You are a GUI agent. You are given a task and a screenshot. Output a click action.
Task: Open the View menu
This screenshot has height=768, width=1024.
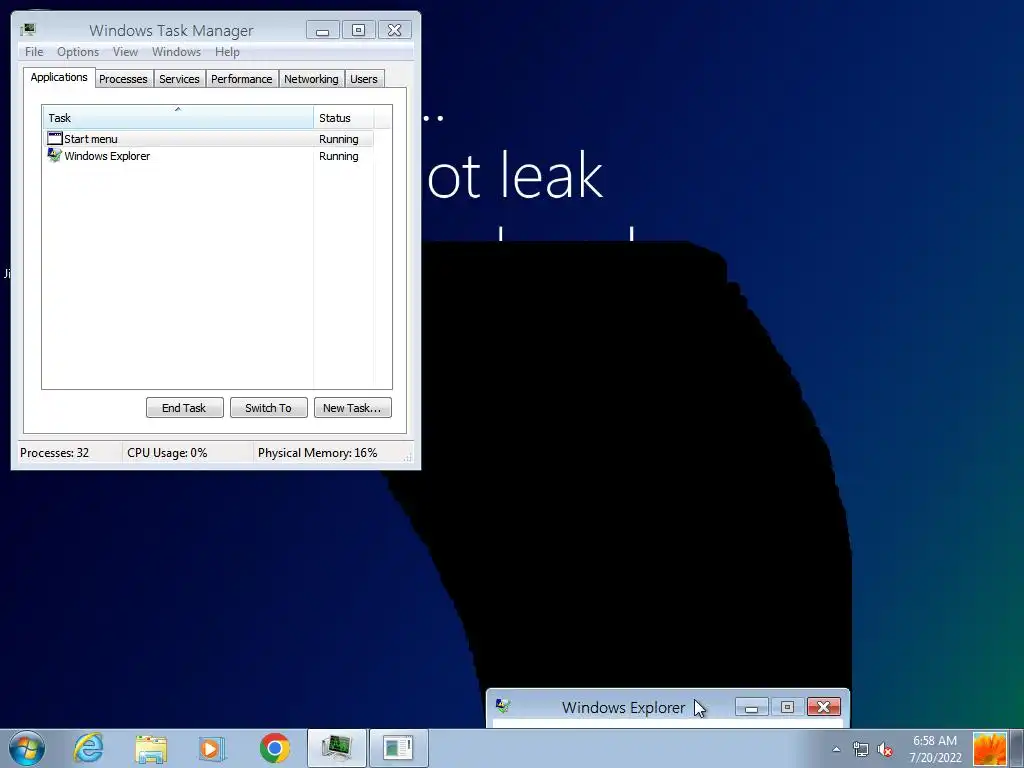pos(125,52)
